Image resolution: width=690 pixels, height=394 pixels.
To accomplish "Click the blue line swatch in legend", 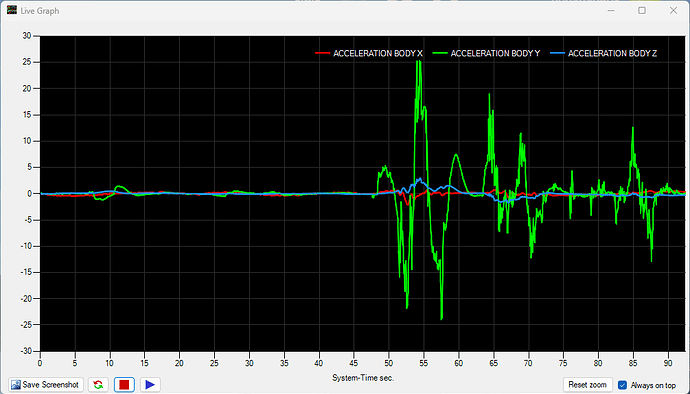I will tap(558, 54).
